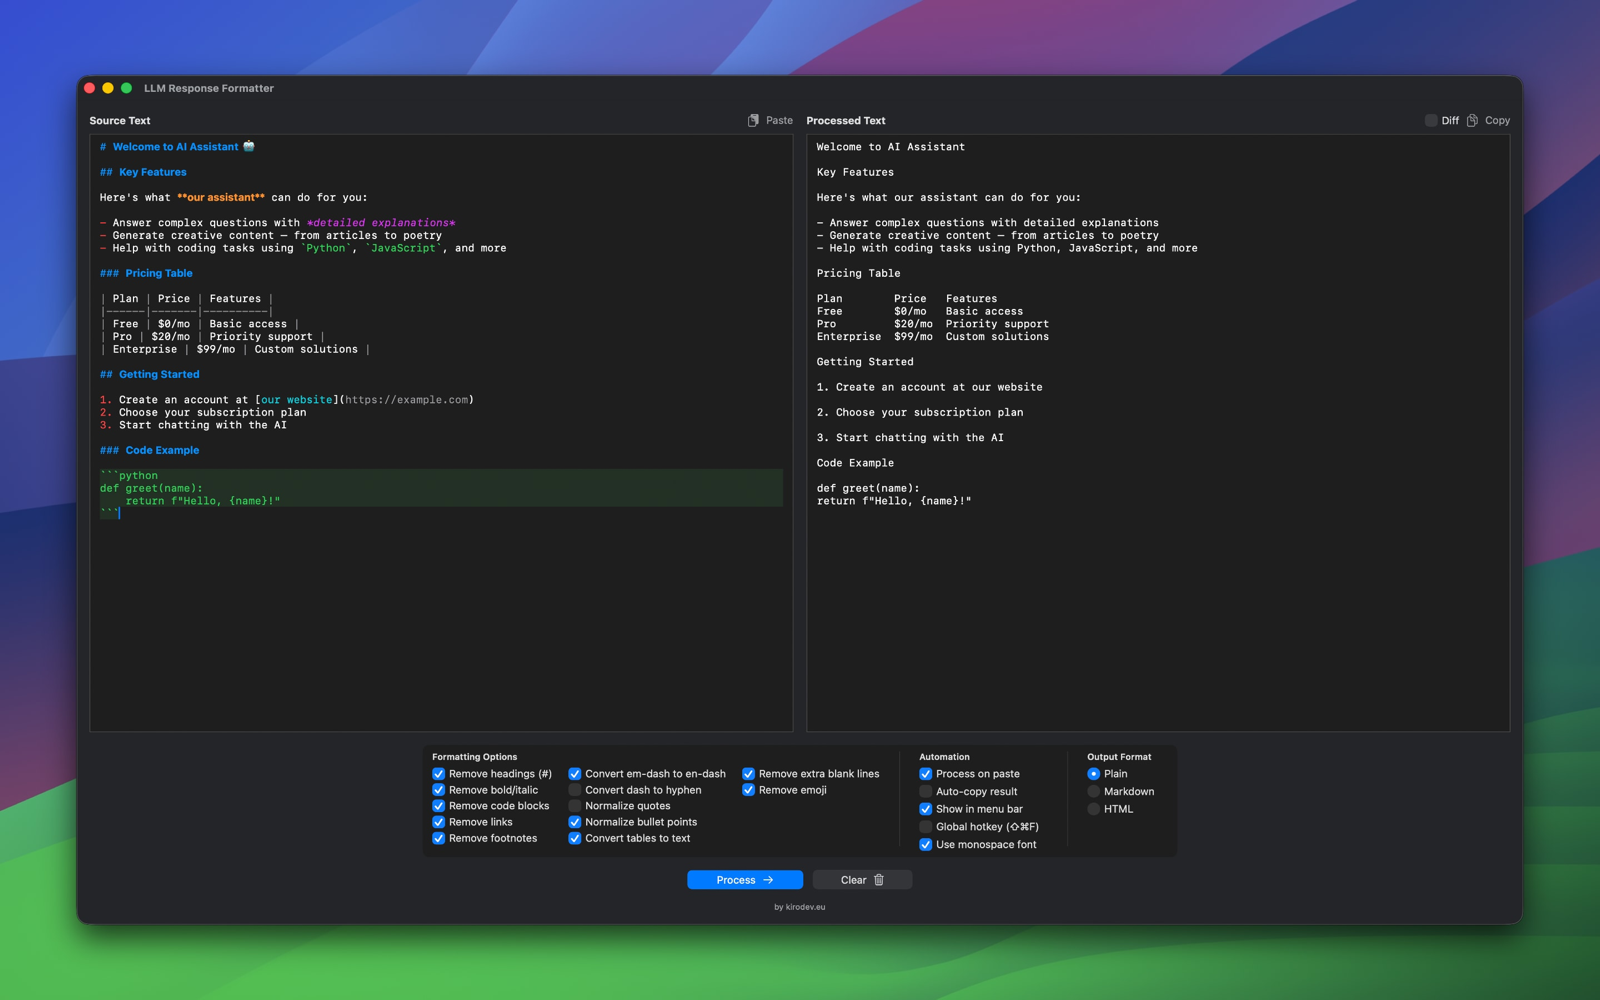Screen dimensions: 1600x1000
Task: Uncheck Remove bold/italic
Action: tap(438, 789)
